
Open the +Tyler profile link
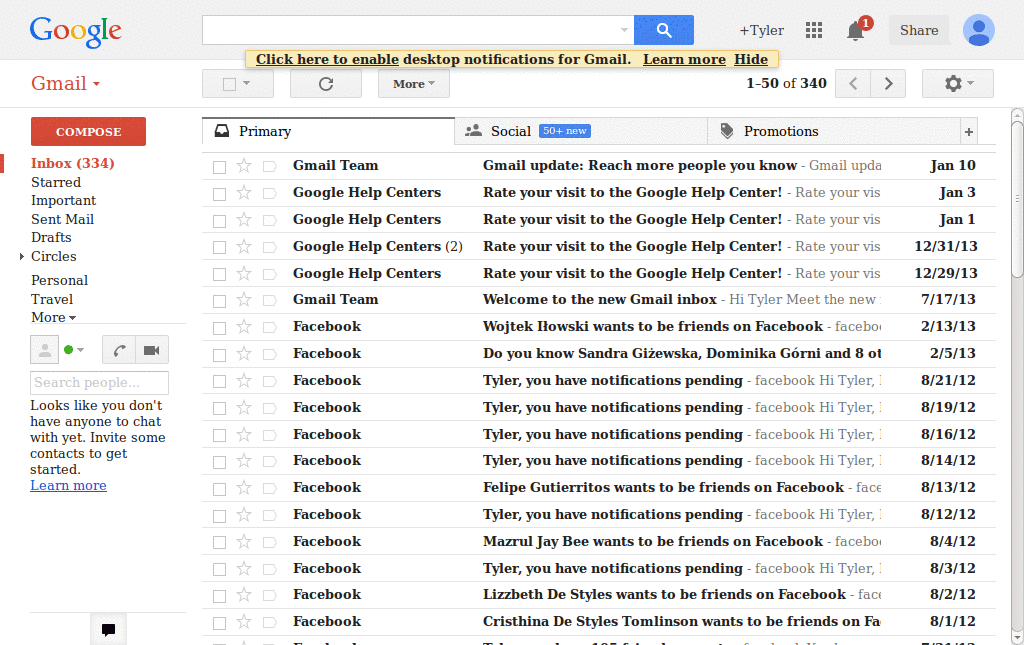[761, 31]
